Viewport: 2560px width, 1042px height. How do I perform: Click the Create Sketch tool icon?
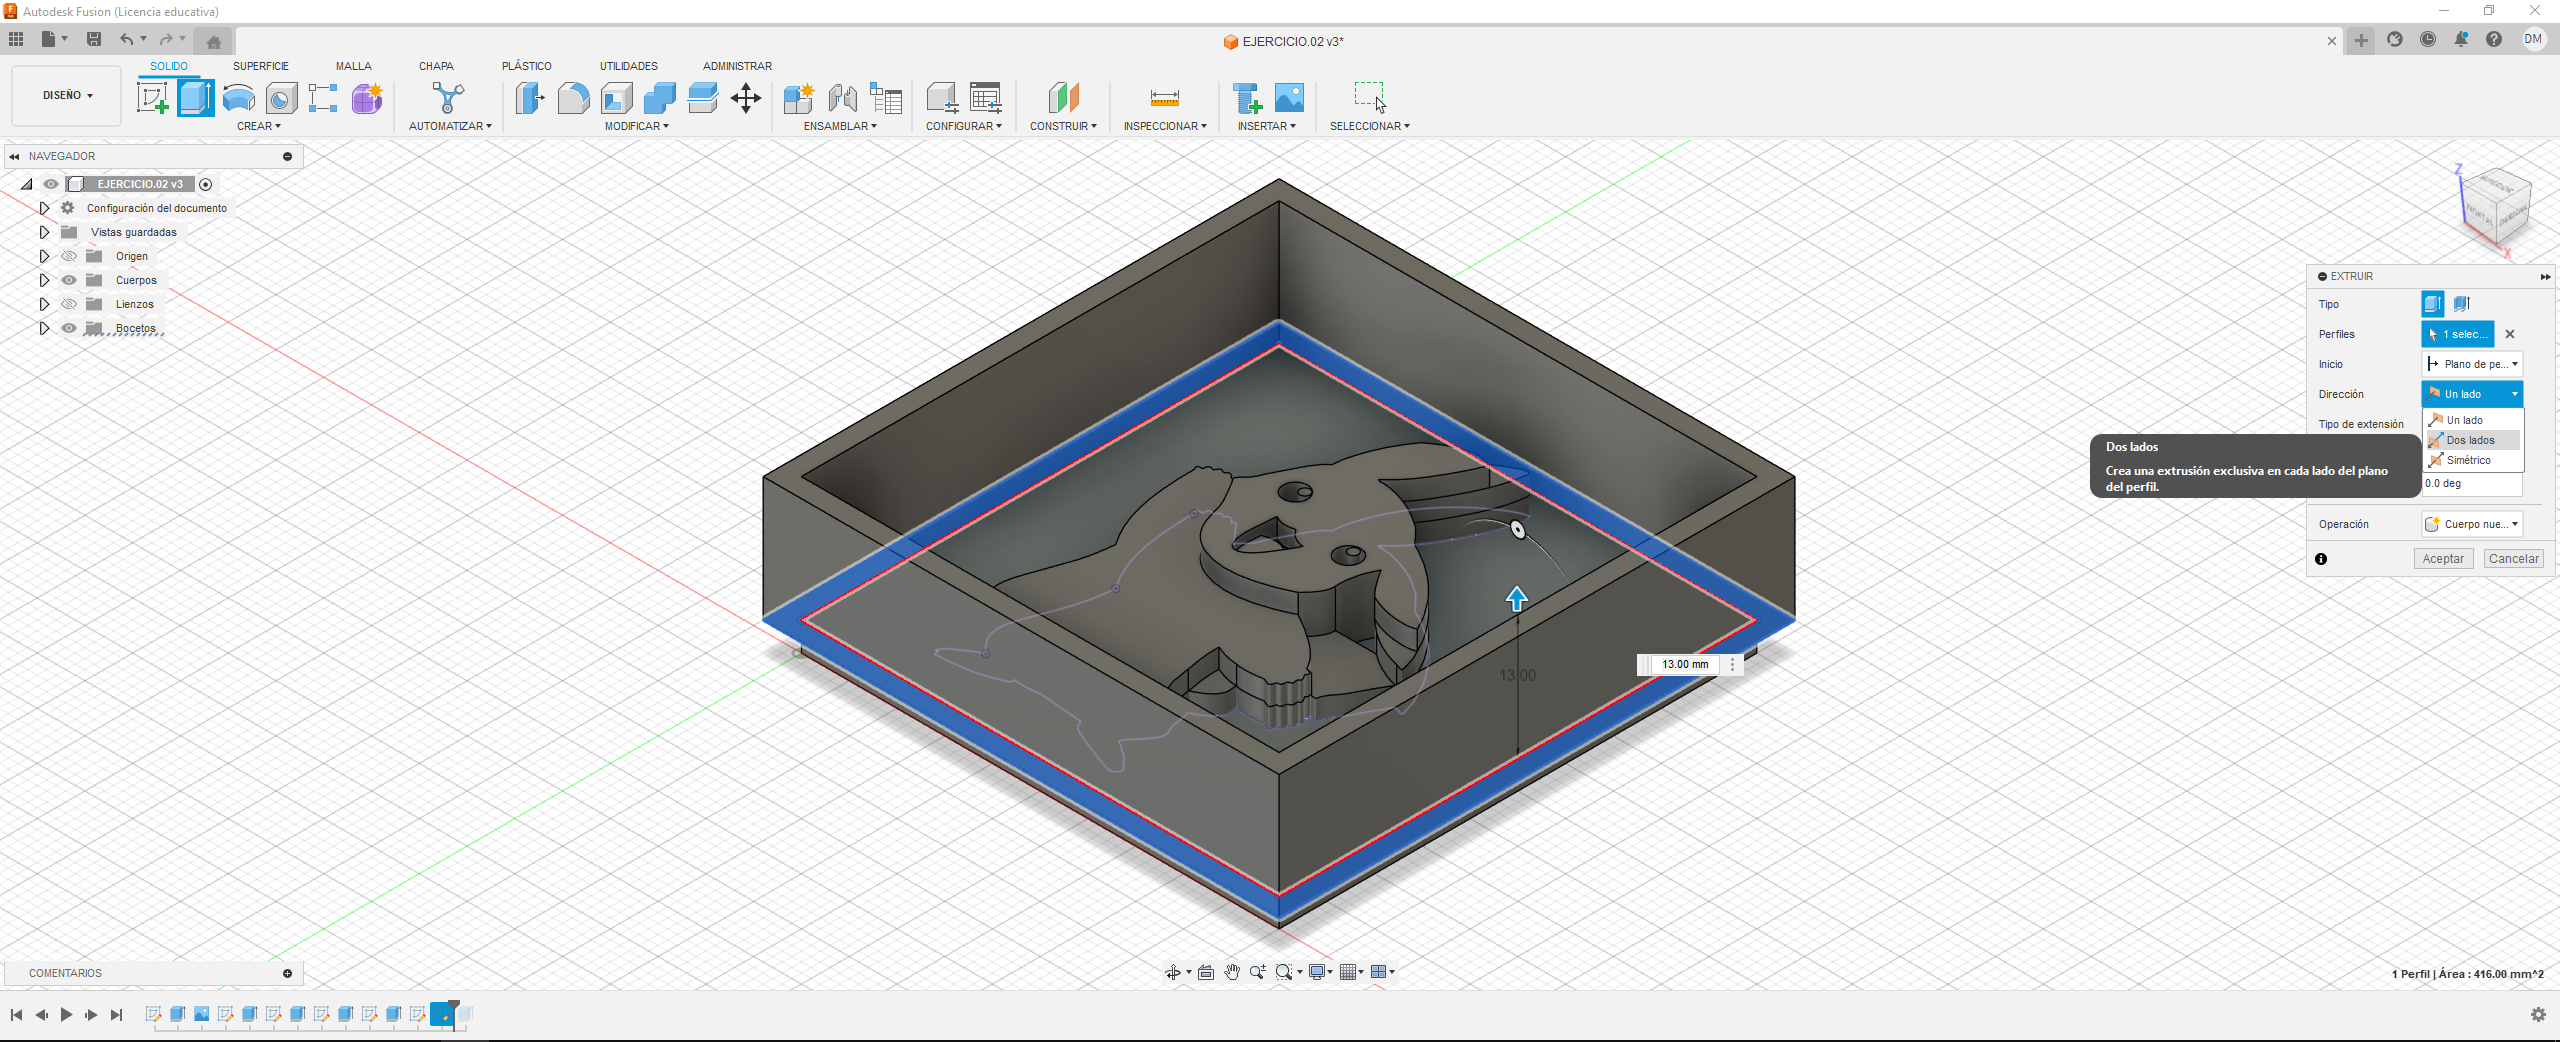152,98
